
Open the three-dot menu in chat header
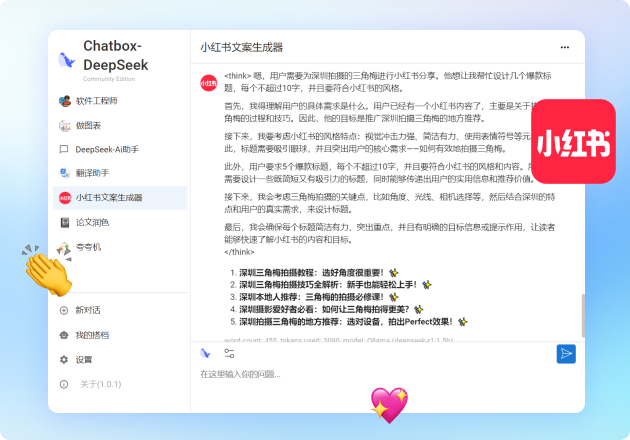click(x=565, y=47)
